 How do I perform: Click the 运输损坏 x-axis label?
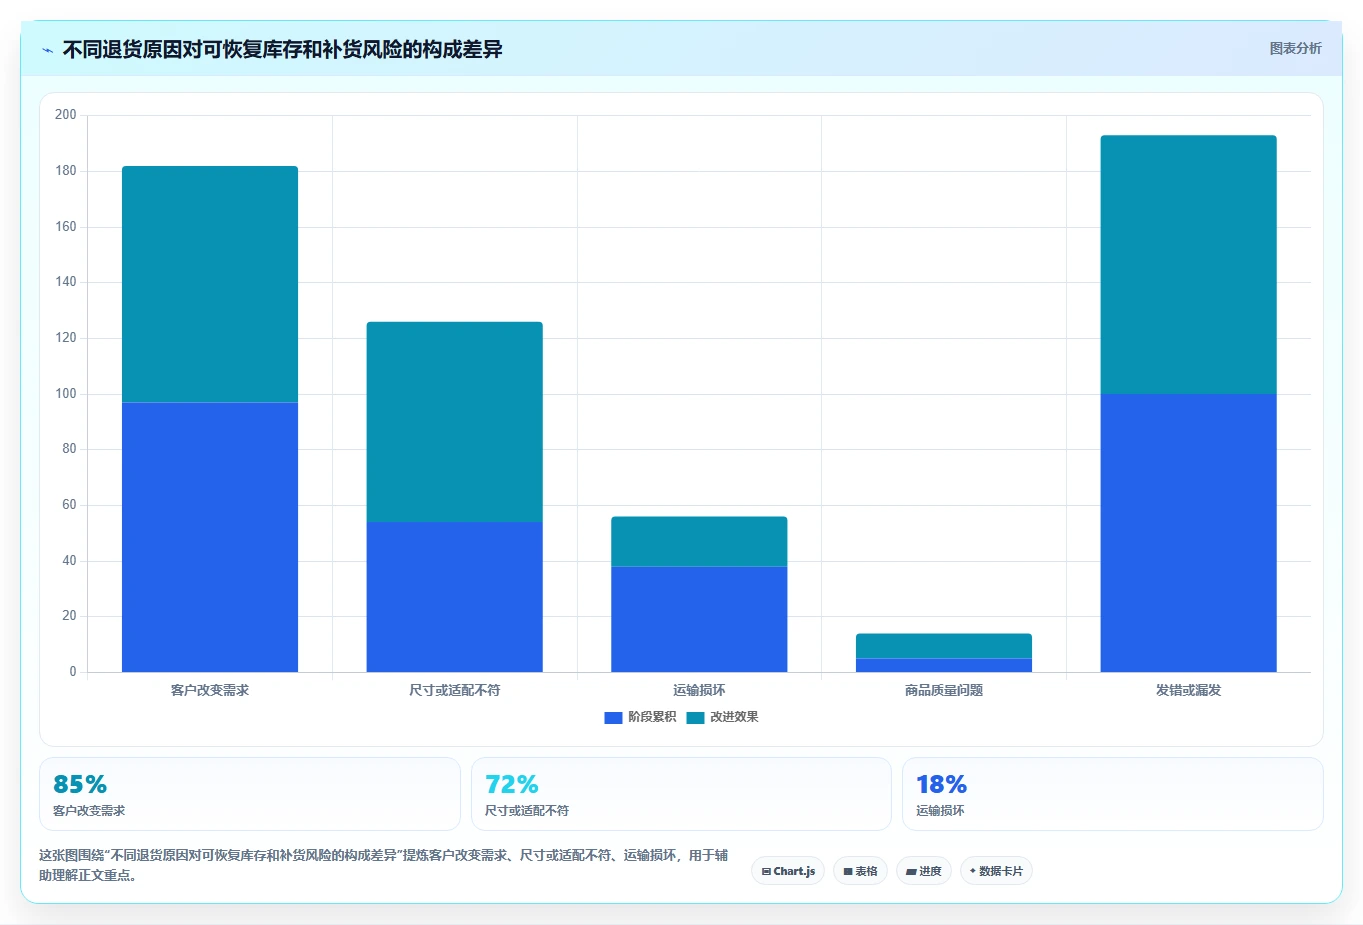(699, 690)
